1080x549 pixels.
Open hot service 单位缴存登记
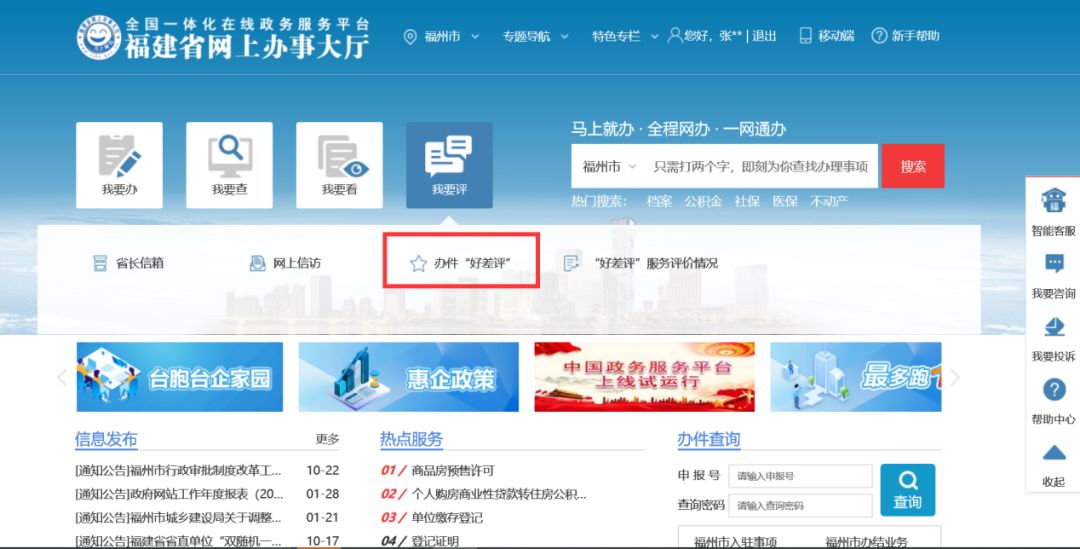pos(447,518)
